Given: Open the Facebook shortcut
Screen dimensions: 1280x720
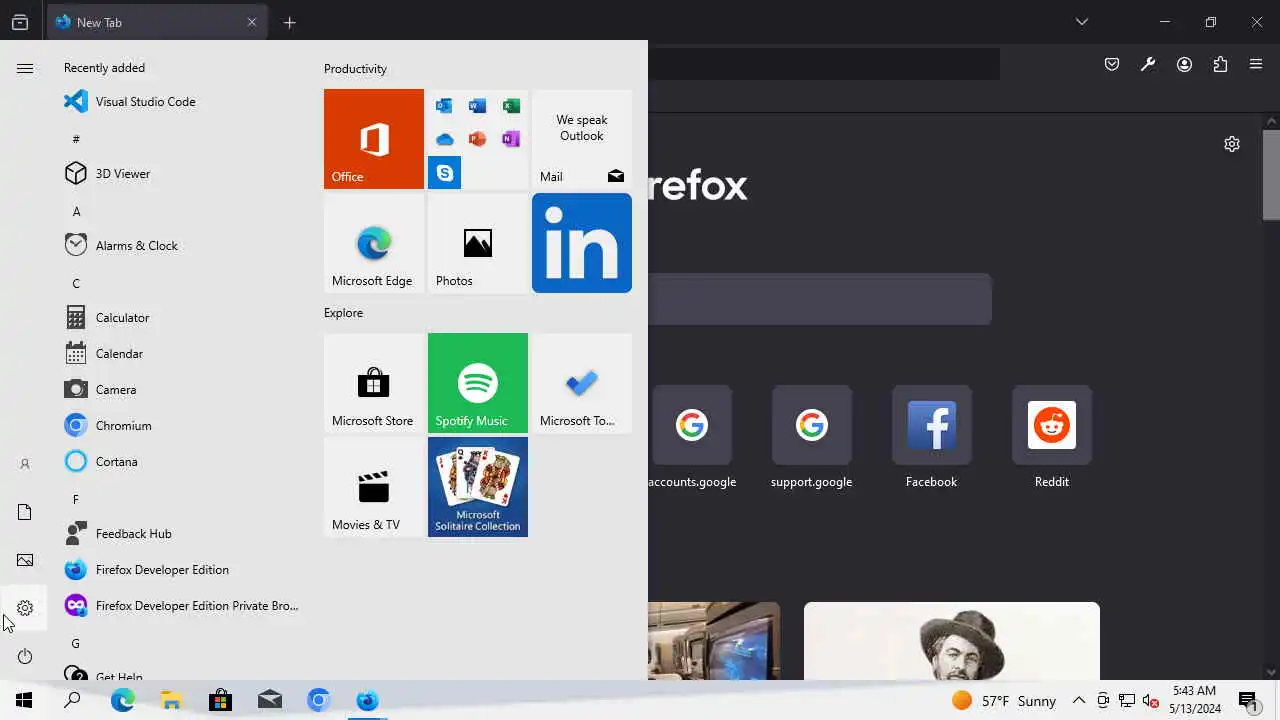Looking at the screenshot, I should [932, 437].
